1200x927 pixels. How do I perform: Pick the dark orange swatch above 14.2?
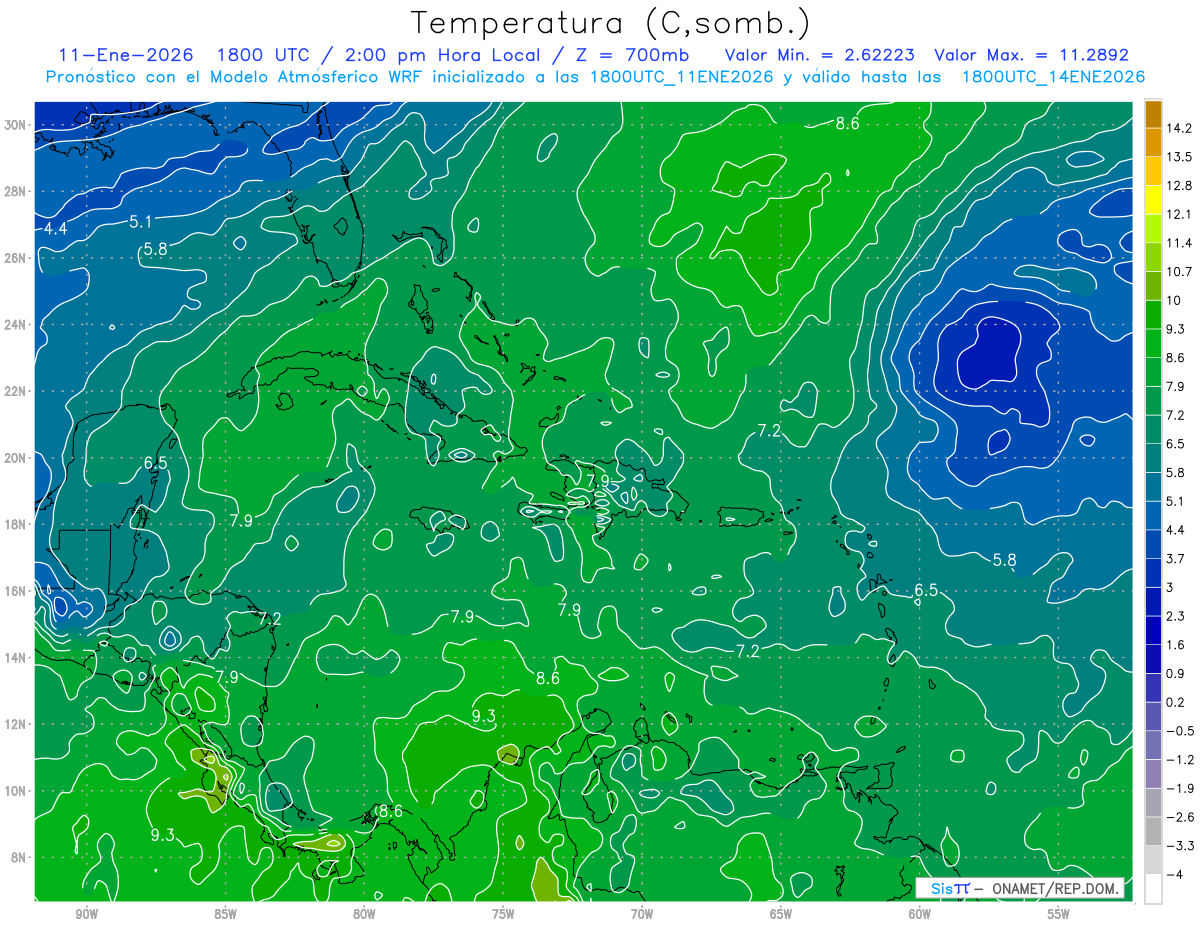click(x=1153, y=114)
